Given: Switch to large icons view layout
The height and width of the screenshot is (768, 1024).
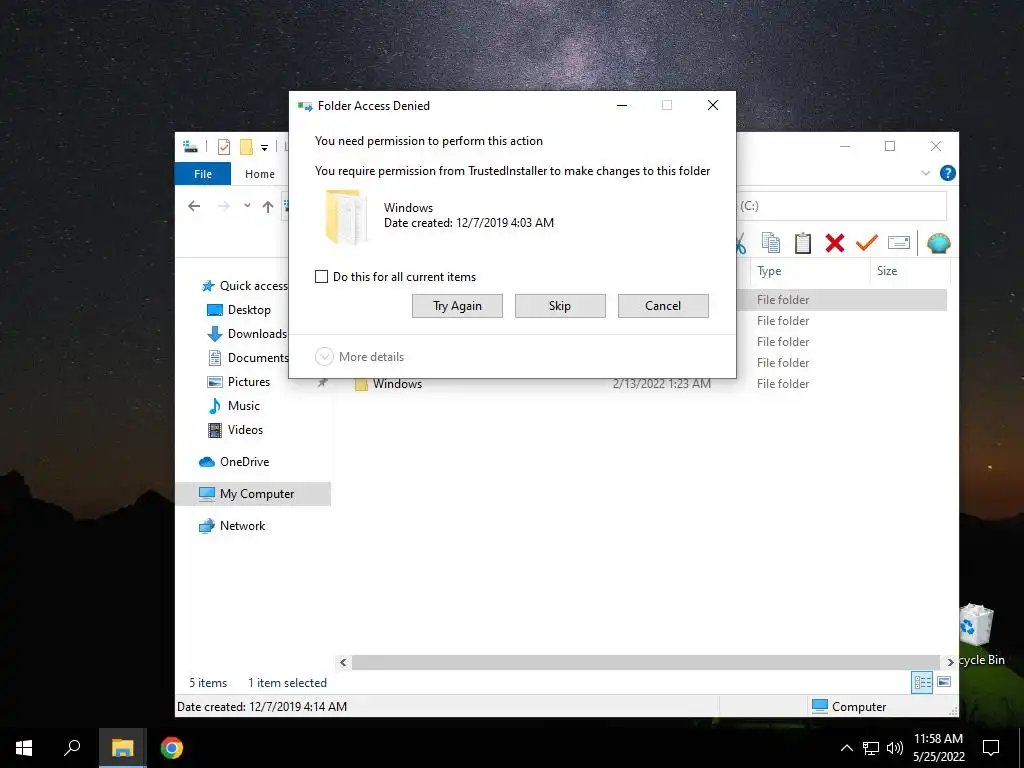Looking at the screenshot, I should pos(944,682).
